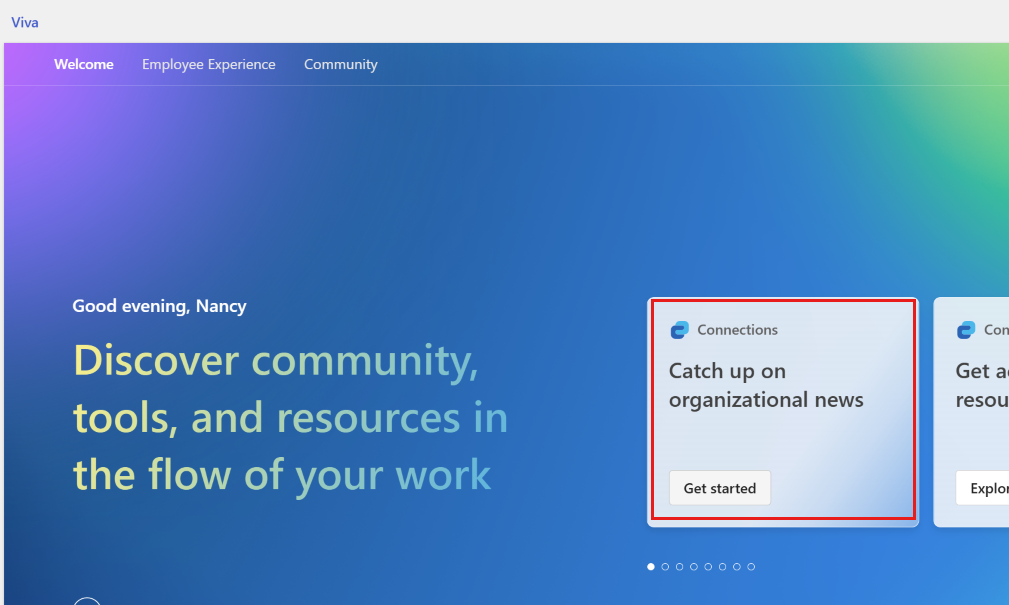Click the Good evening, Nancy greeting
This screenshot has width=1009, height=605.
click(x=159, y=306)
